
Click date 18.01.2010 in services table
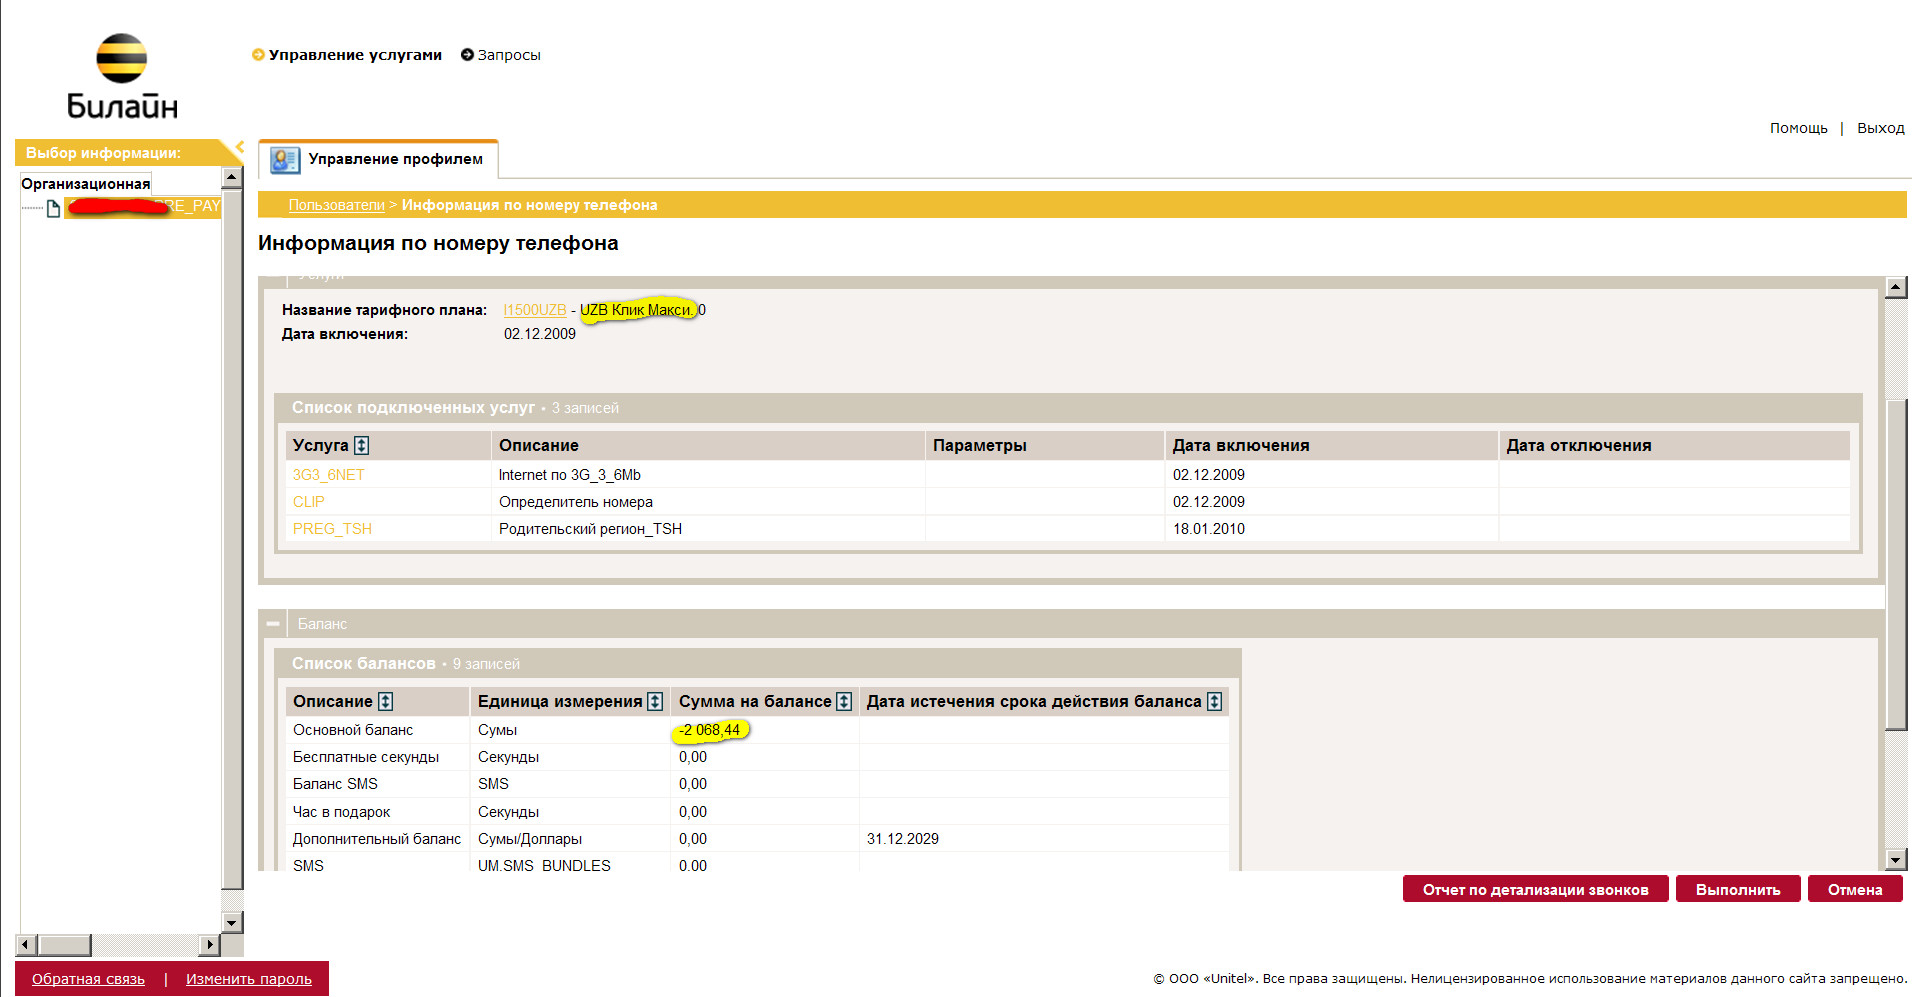pyautogui.click(x=1209, y=529)
